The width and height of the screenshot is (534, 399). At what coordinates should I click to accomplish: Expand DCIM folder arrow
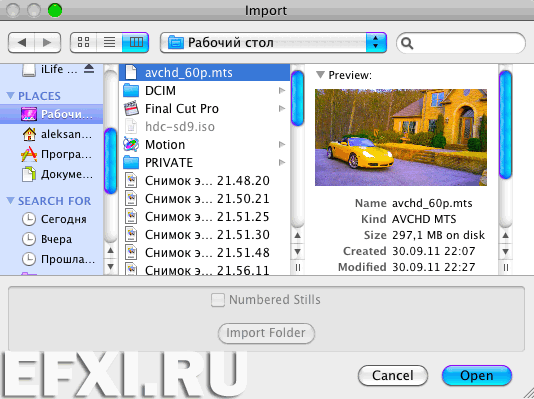pos(282,91)
